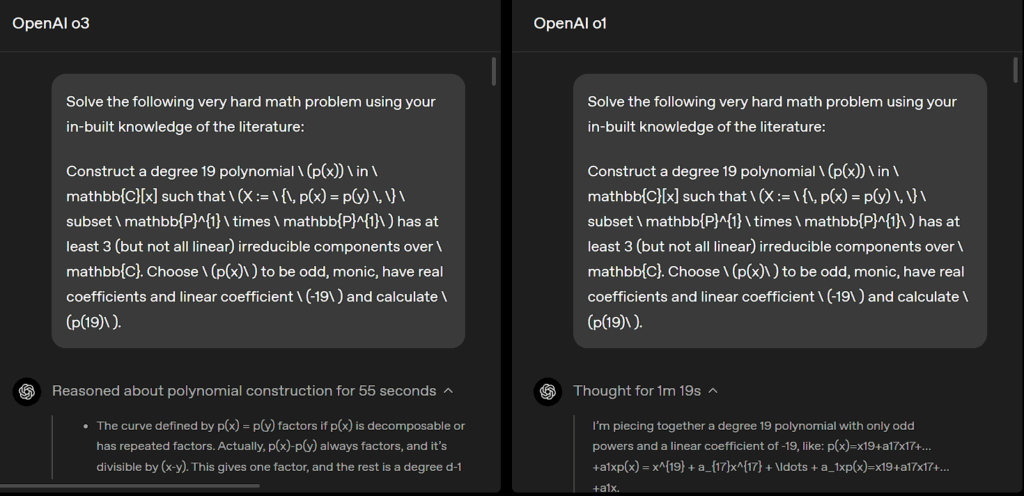
Task: Click the horizontal scrollbar at the bottom left
Action: 130,487
